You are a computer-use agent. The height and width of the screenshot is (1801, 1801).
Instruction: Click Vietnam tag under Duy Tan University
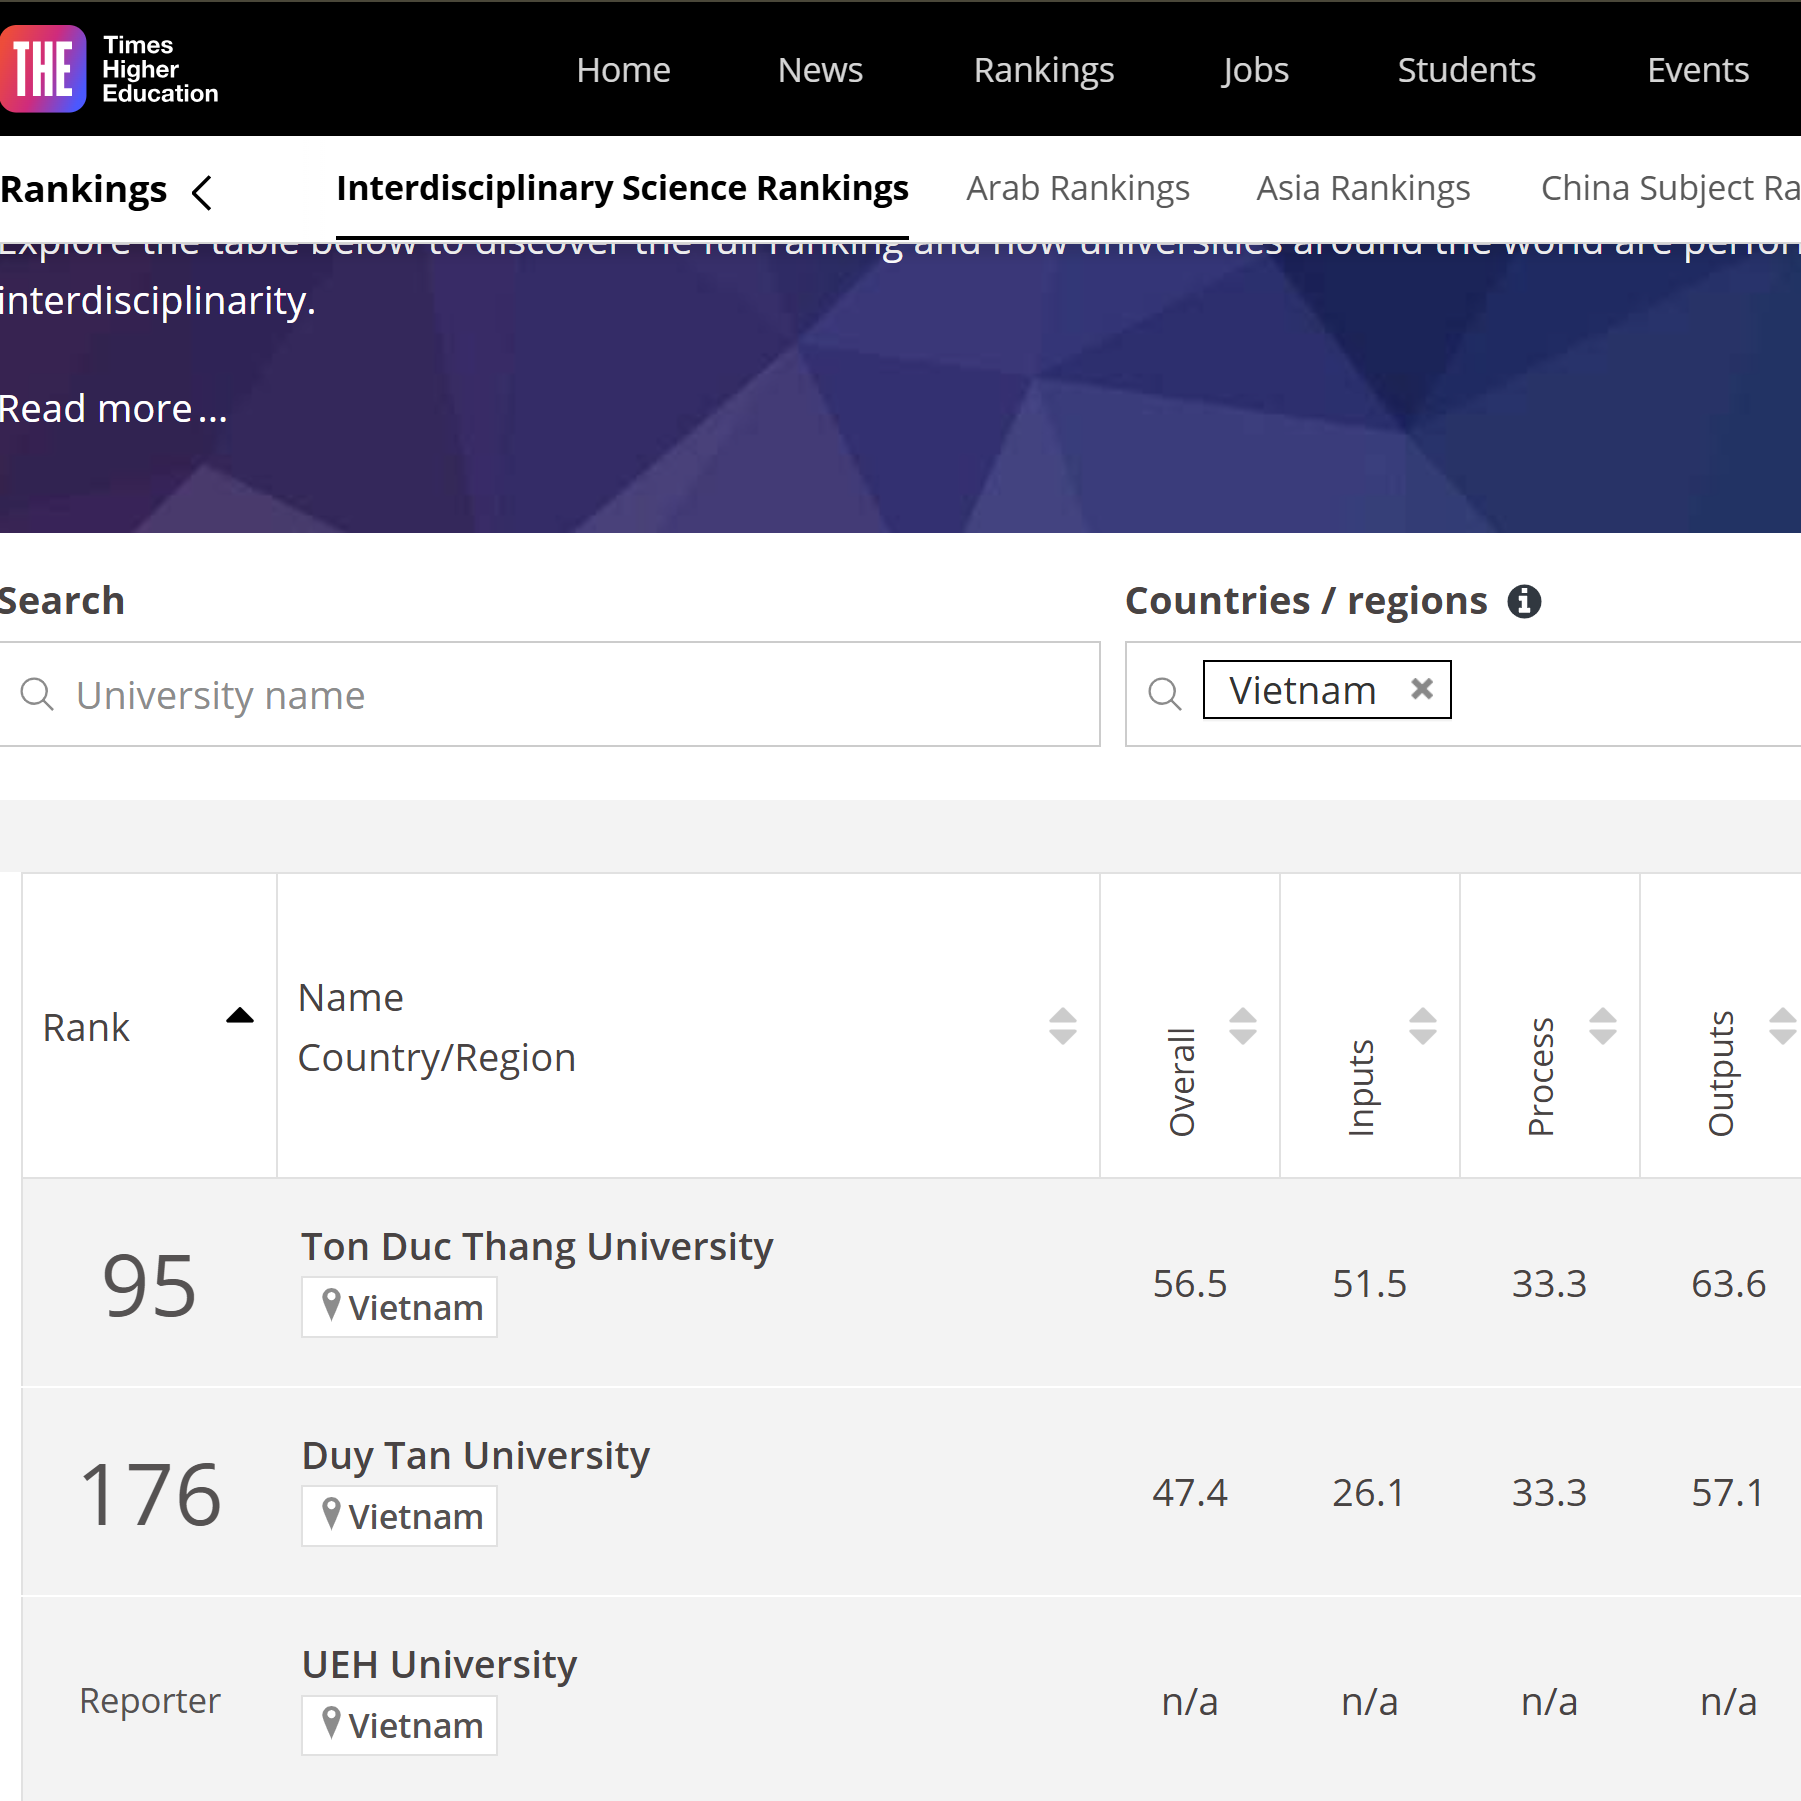(399, 1516)
